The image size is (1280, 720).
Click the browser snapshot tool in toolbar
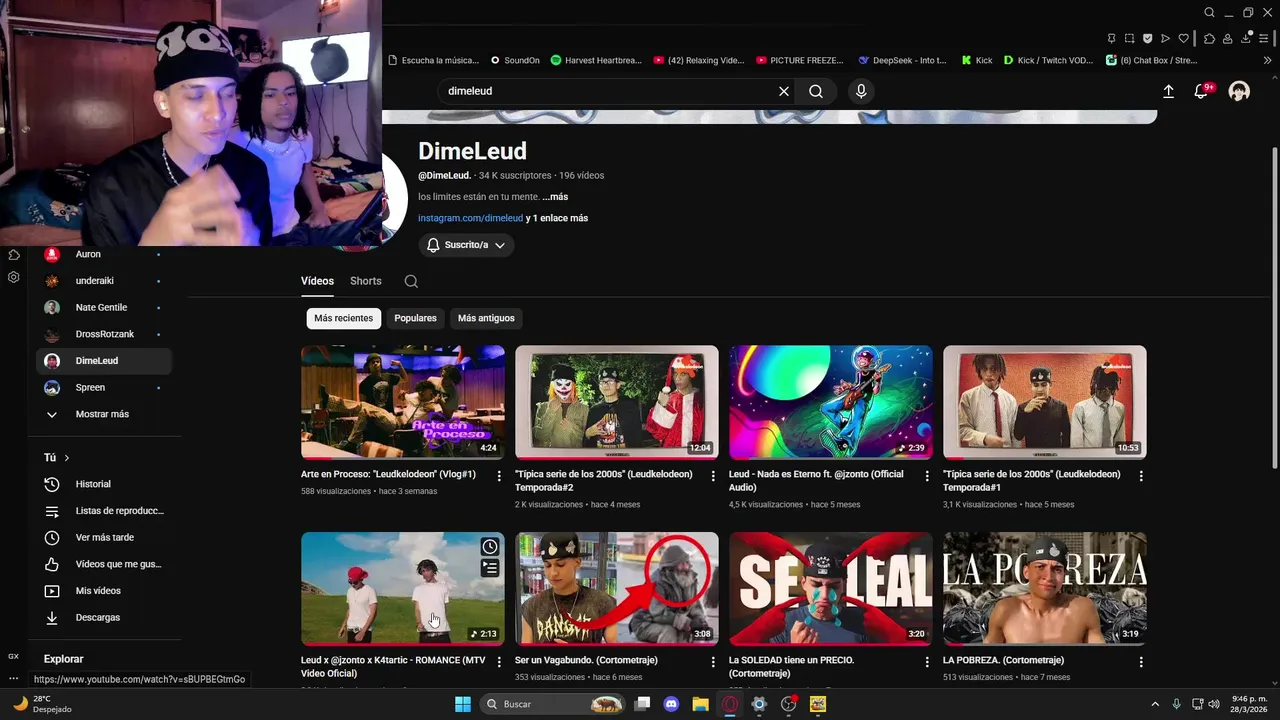pos(1129,39)
